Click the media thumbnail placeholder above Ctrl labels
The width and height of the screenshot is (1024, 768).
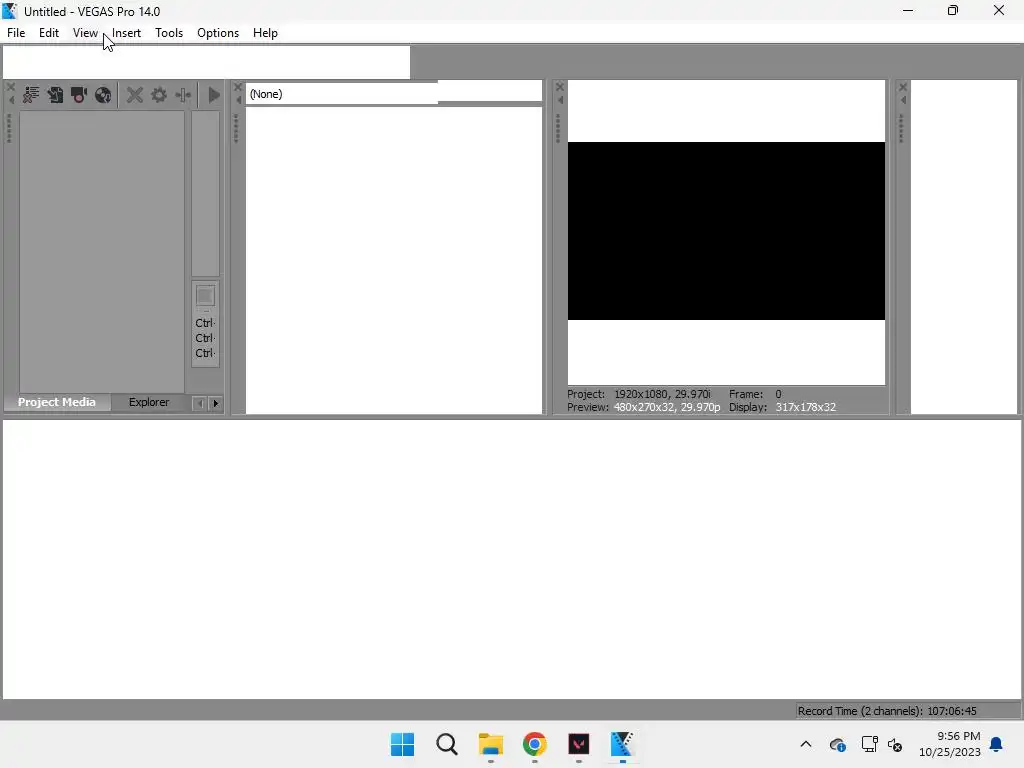pyautogui.click(x=205, y=296)
